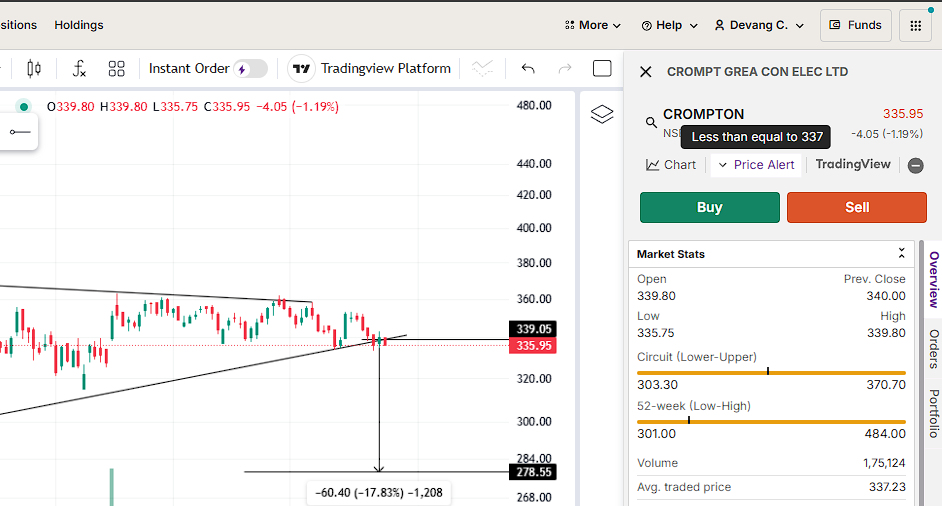Screen dimensions: 942x506
Task: Open the fx indicators menu
Action: (79, 69)
